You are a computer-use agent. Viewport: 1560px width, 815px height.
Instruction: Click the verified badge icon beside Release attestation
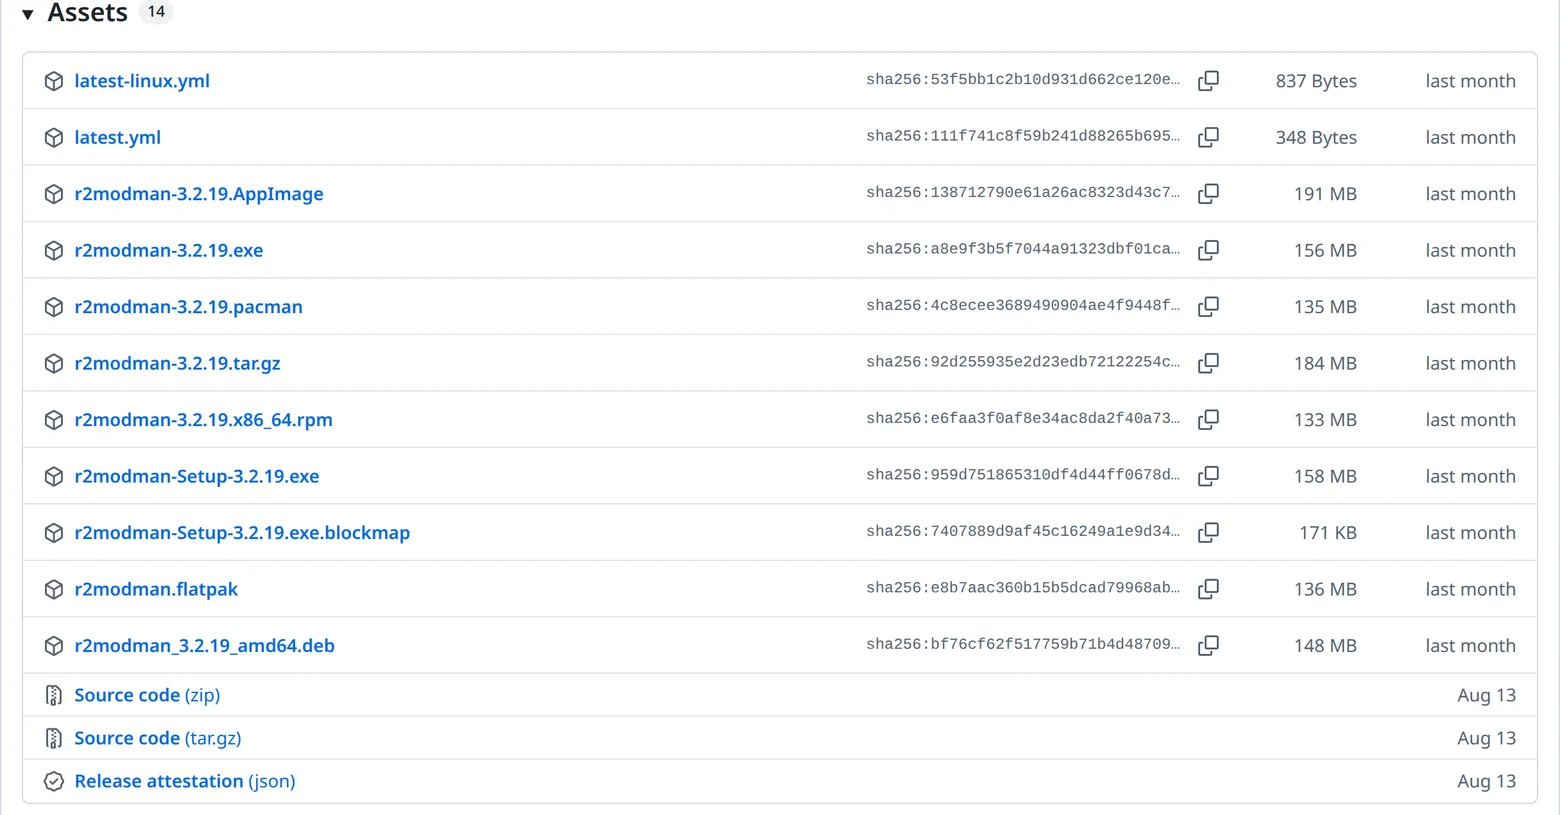point(54,781)
